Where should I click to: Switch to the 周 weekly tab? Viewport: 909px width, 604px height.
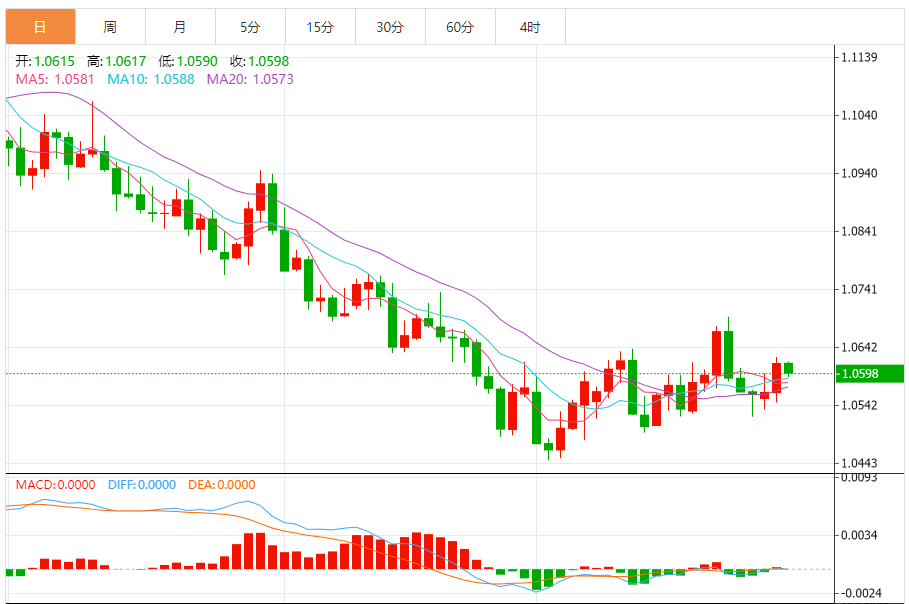point(110,27)
